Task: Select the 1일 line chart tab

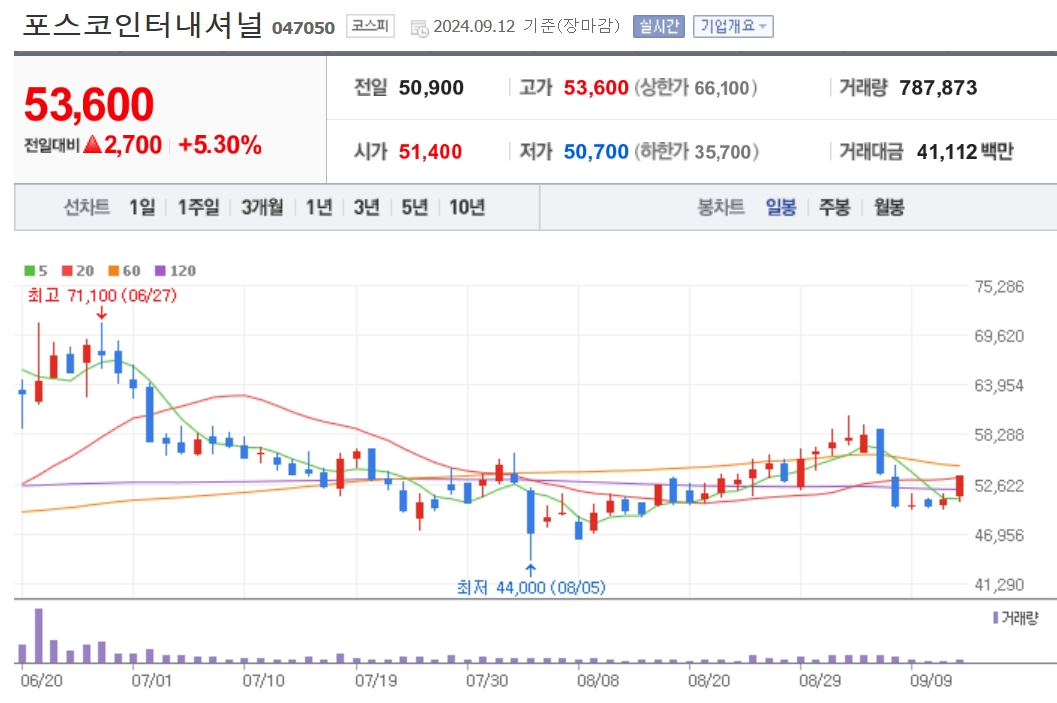Action: [142, 207]
